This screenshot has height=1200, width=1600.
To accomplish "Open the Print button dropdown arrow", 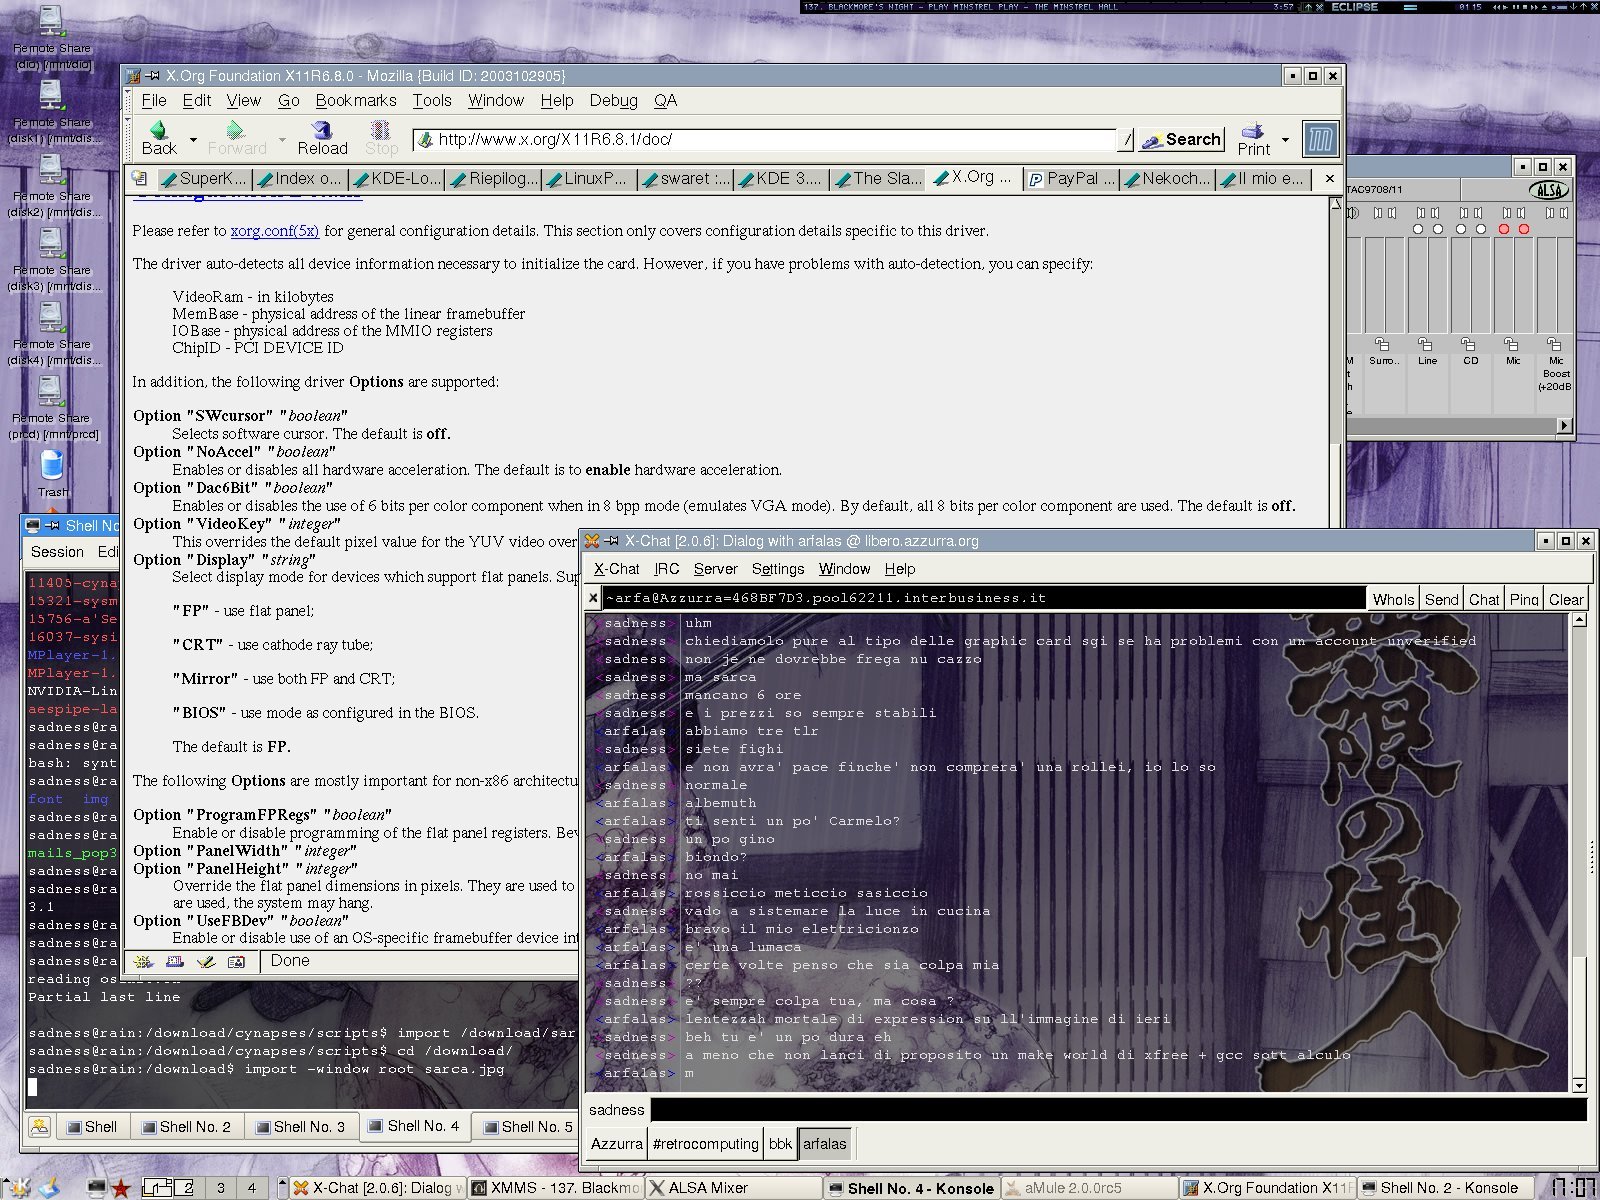I will pos(1285,139).
